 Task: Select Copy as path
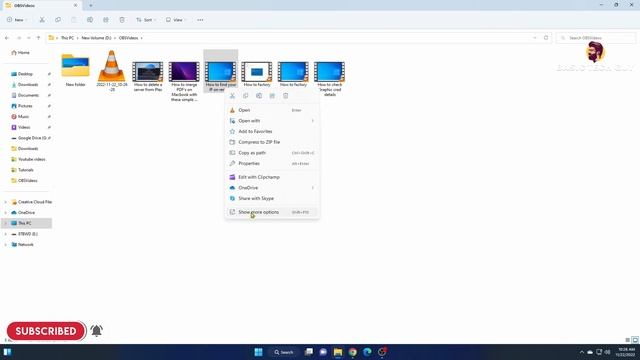pyautogui.click(x=272, y=153)
